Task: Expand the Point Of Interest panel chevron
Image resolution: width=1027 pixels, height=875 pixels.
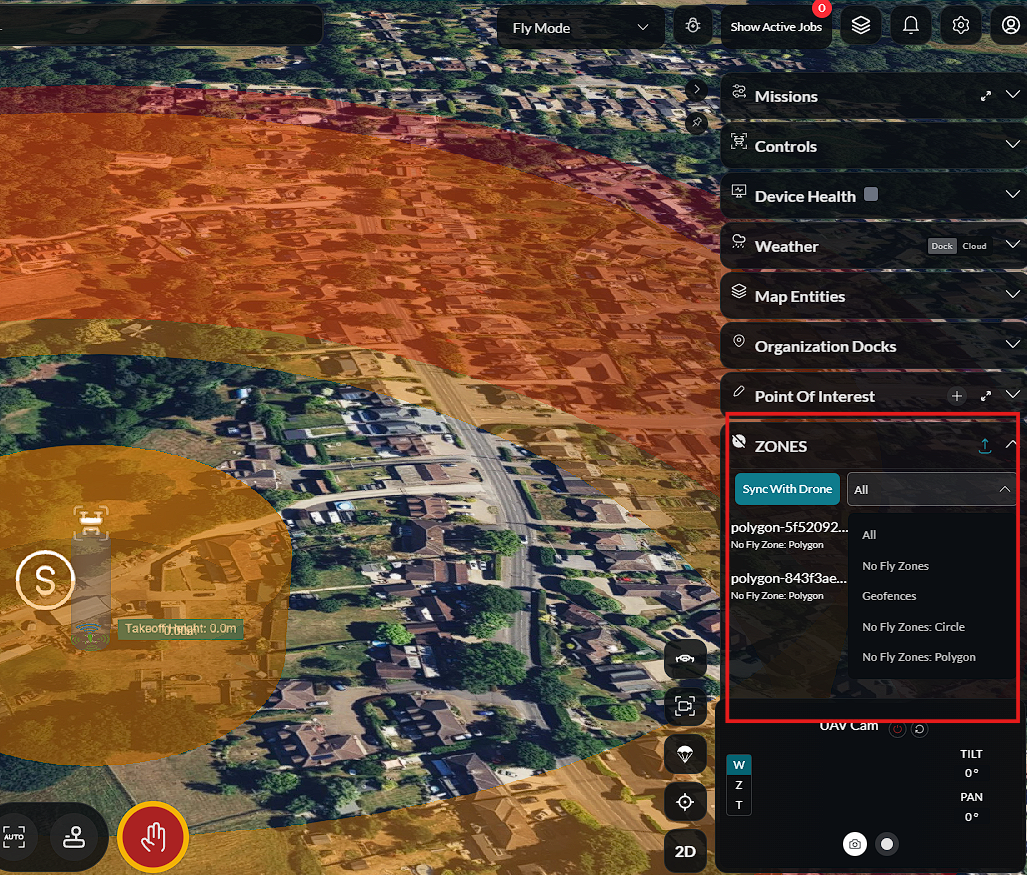Action: click(x=1013, y=394)
